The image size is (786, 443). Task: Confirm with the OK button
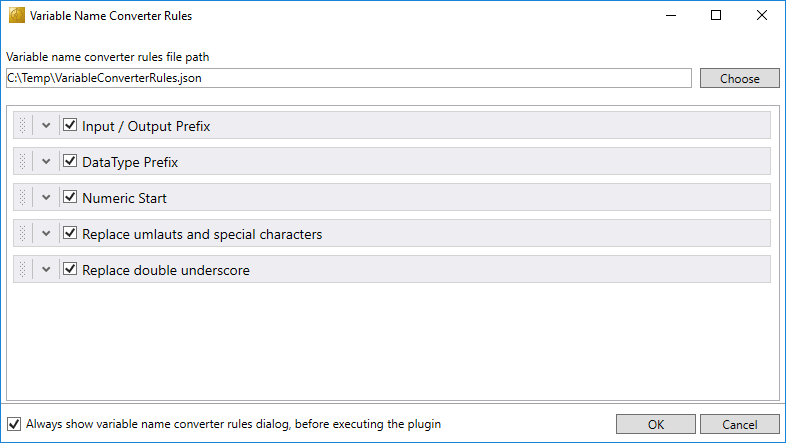click(656, 424)
